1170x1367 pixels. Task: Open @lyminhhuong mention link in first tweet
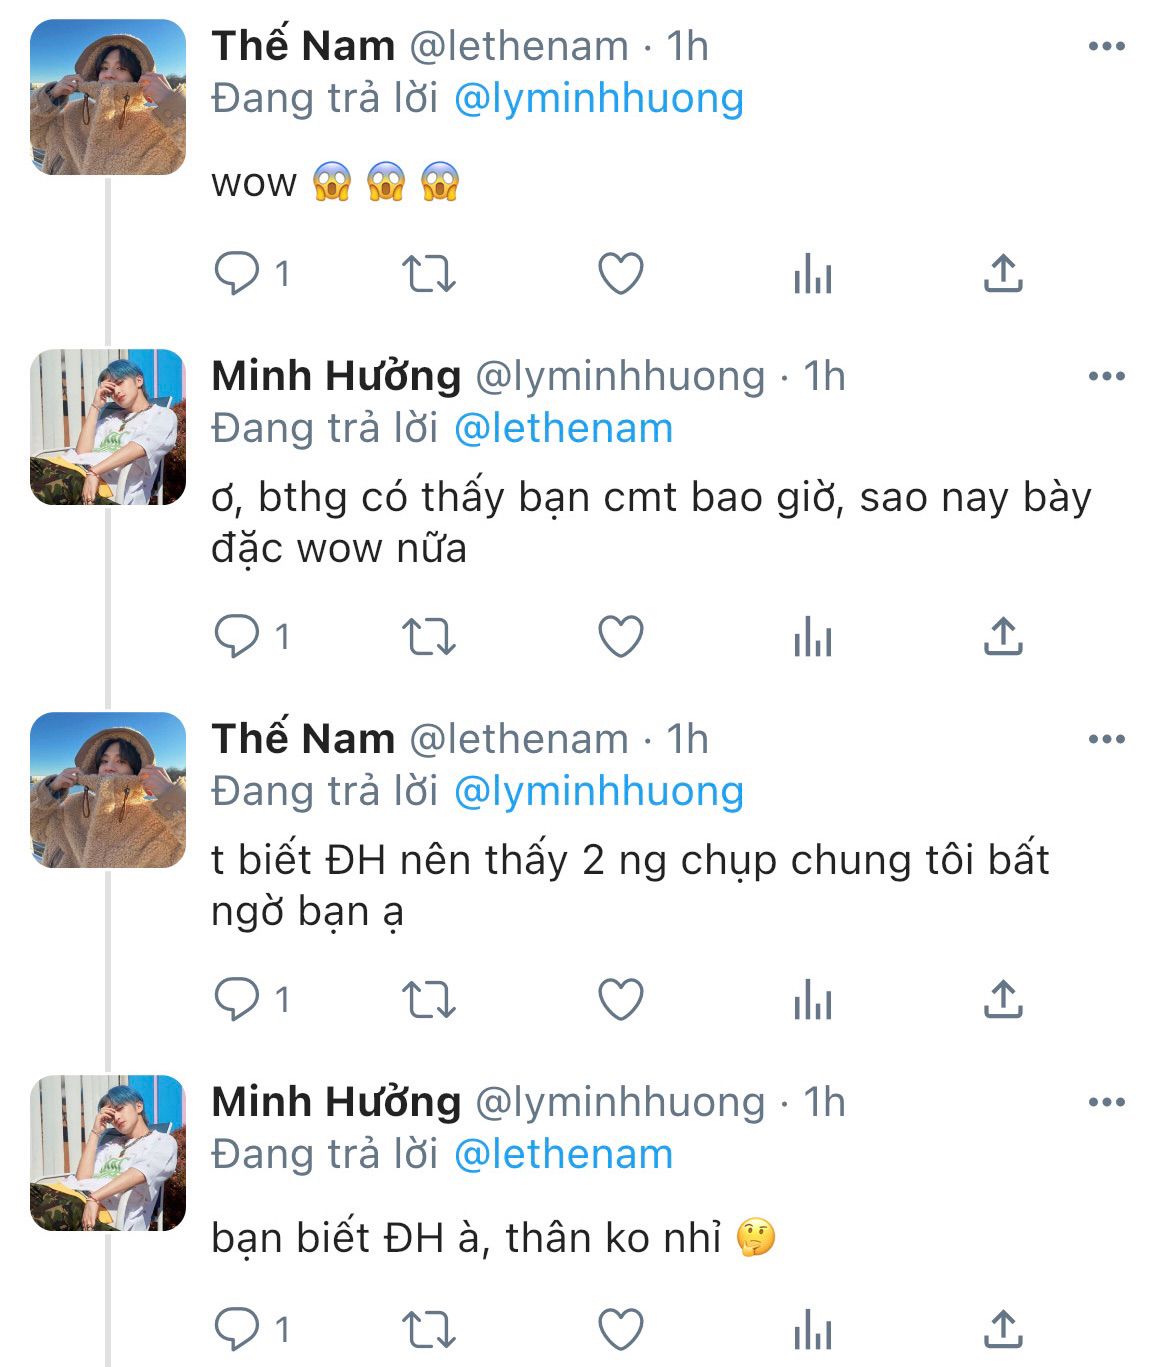tap(598, 99)
